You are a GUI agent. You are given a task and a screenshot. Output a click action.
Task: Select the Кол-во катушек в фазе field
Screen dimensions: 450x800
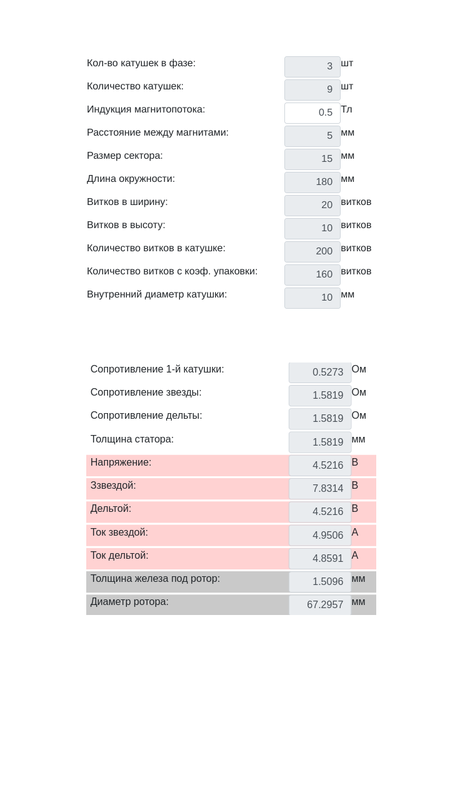312,67
